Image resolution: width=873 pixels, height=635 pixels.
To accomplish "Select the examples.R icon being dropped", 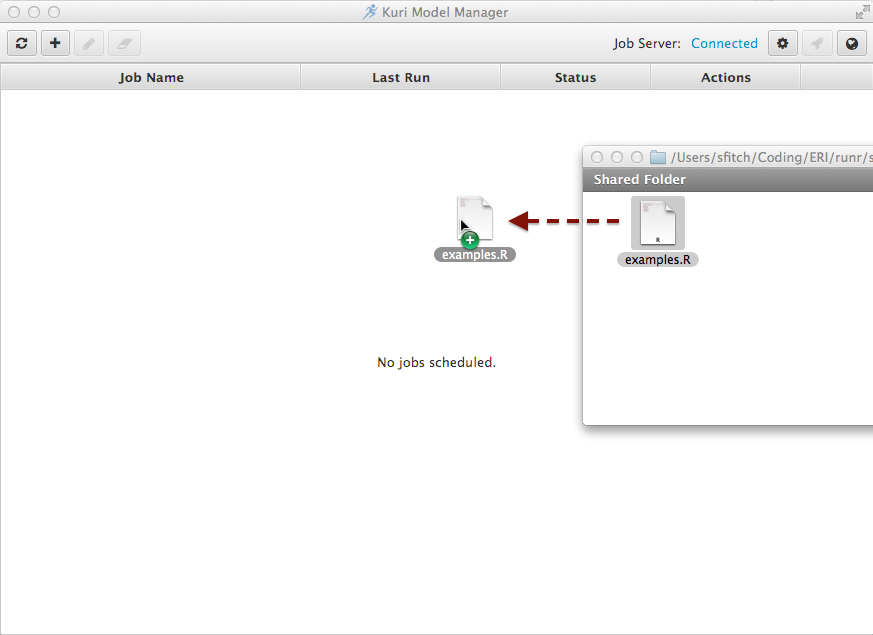I will (x=474, y=218).
